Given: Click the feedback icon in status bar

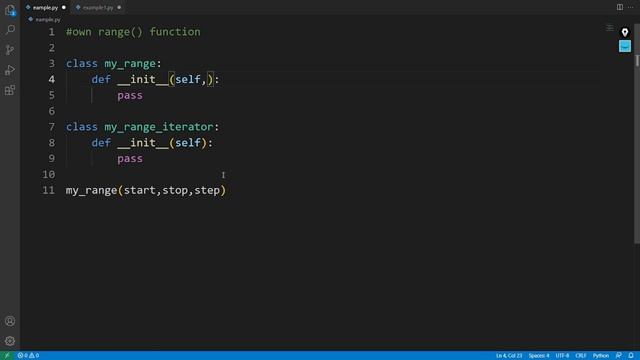Looking at the screenshot, I should (x=618, y=356).
